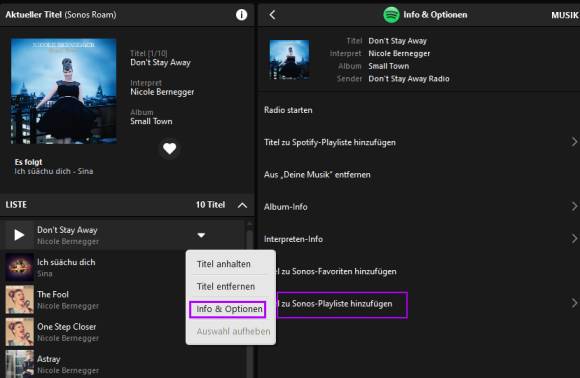Expand the Interpreten-Info chevron
This screenshot has height=378, width=580.
[574, 239]
